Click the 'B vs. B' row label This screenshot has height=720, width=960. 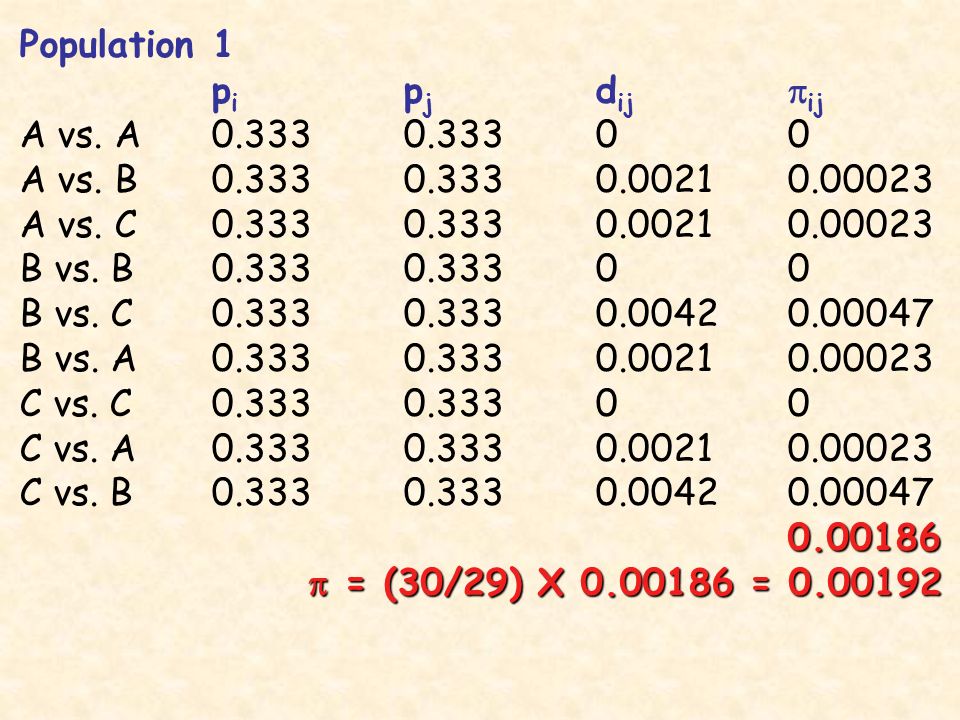(x=77, y=268)
